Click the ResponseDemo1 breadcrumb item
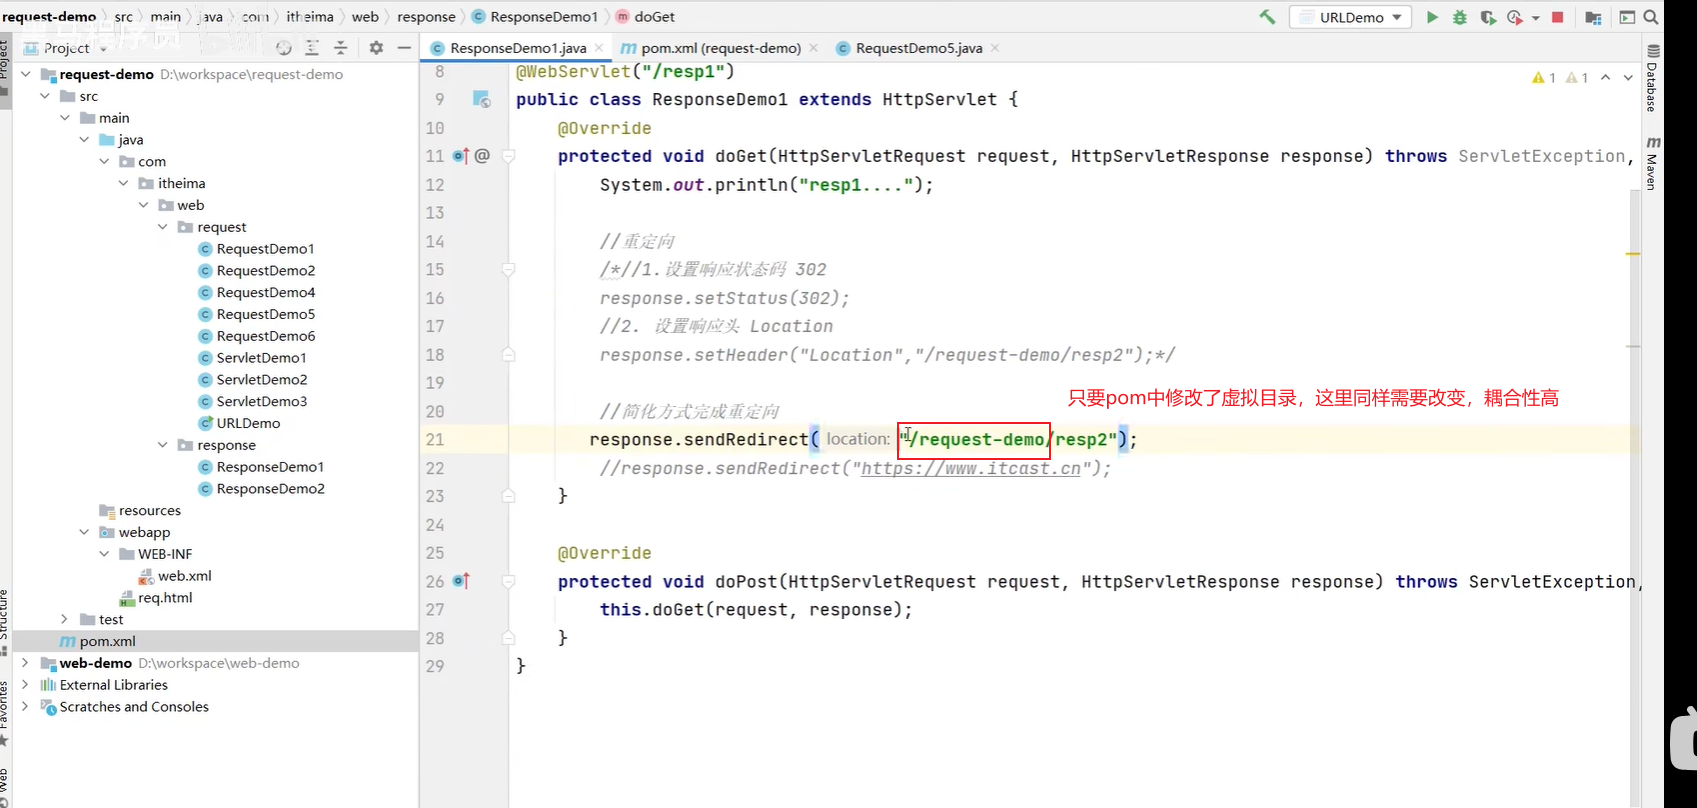 534,17
